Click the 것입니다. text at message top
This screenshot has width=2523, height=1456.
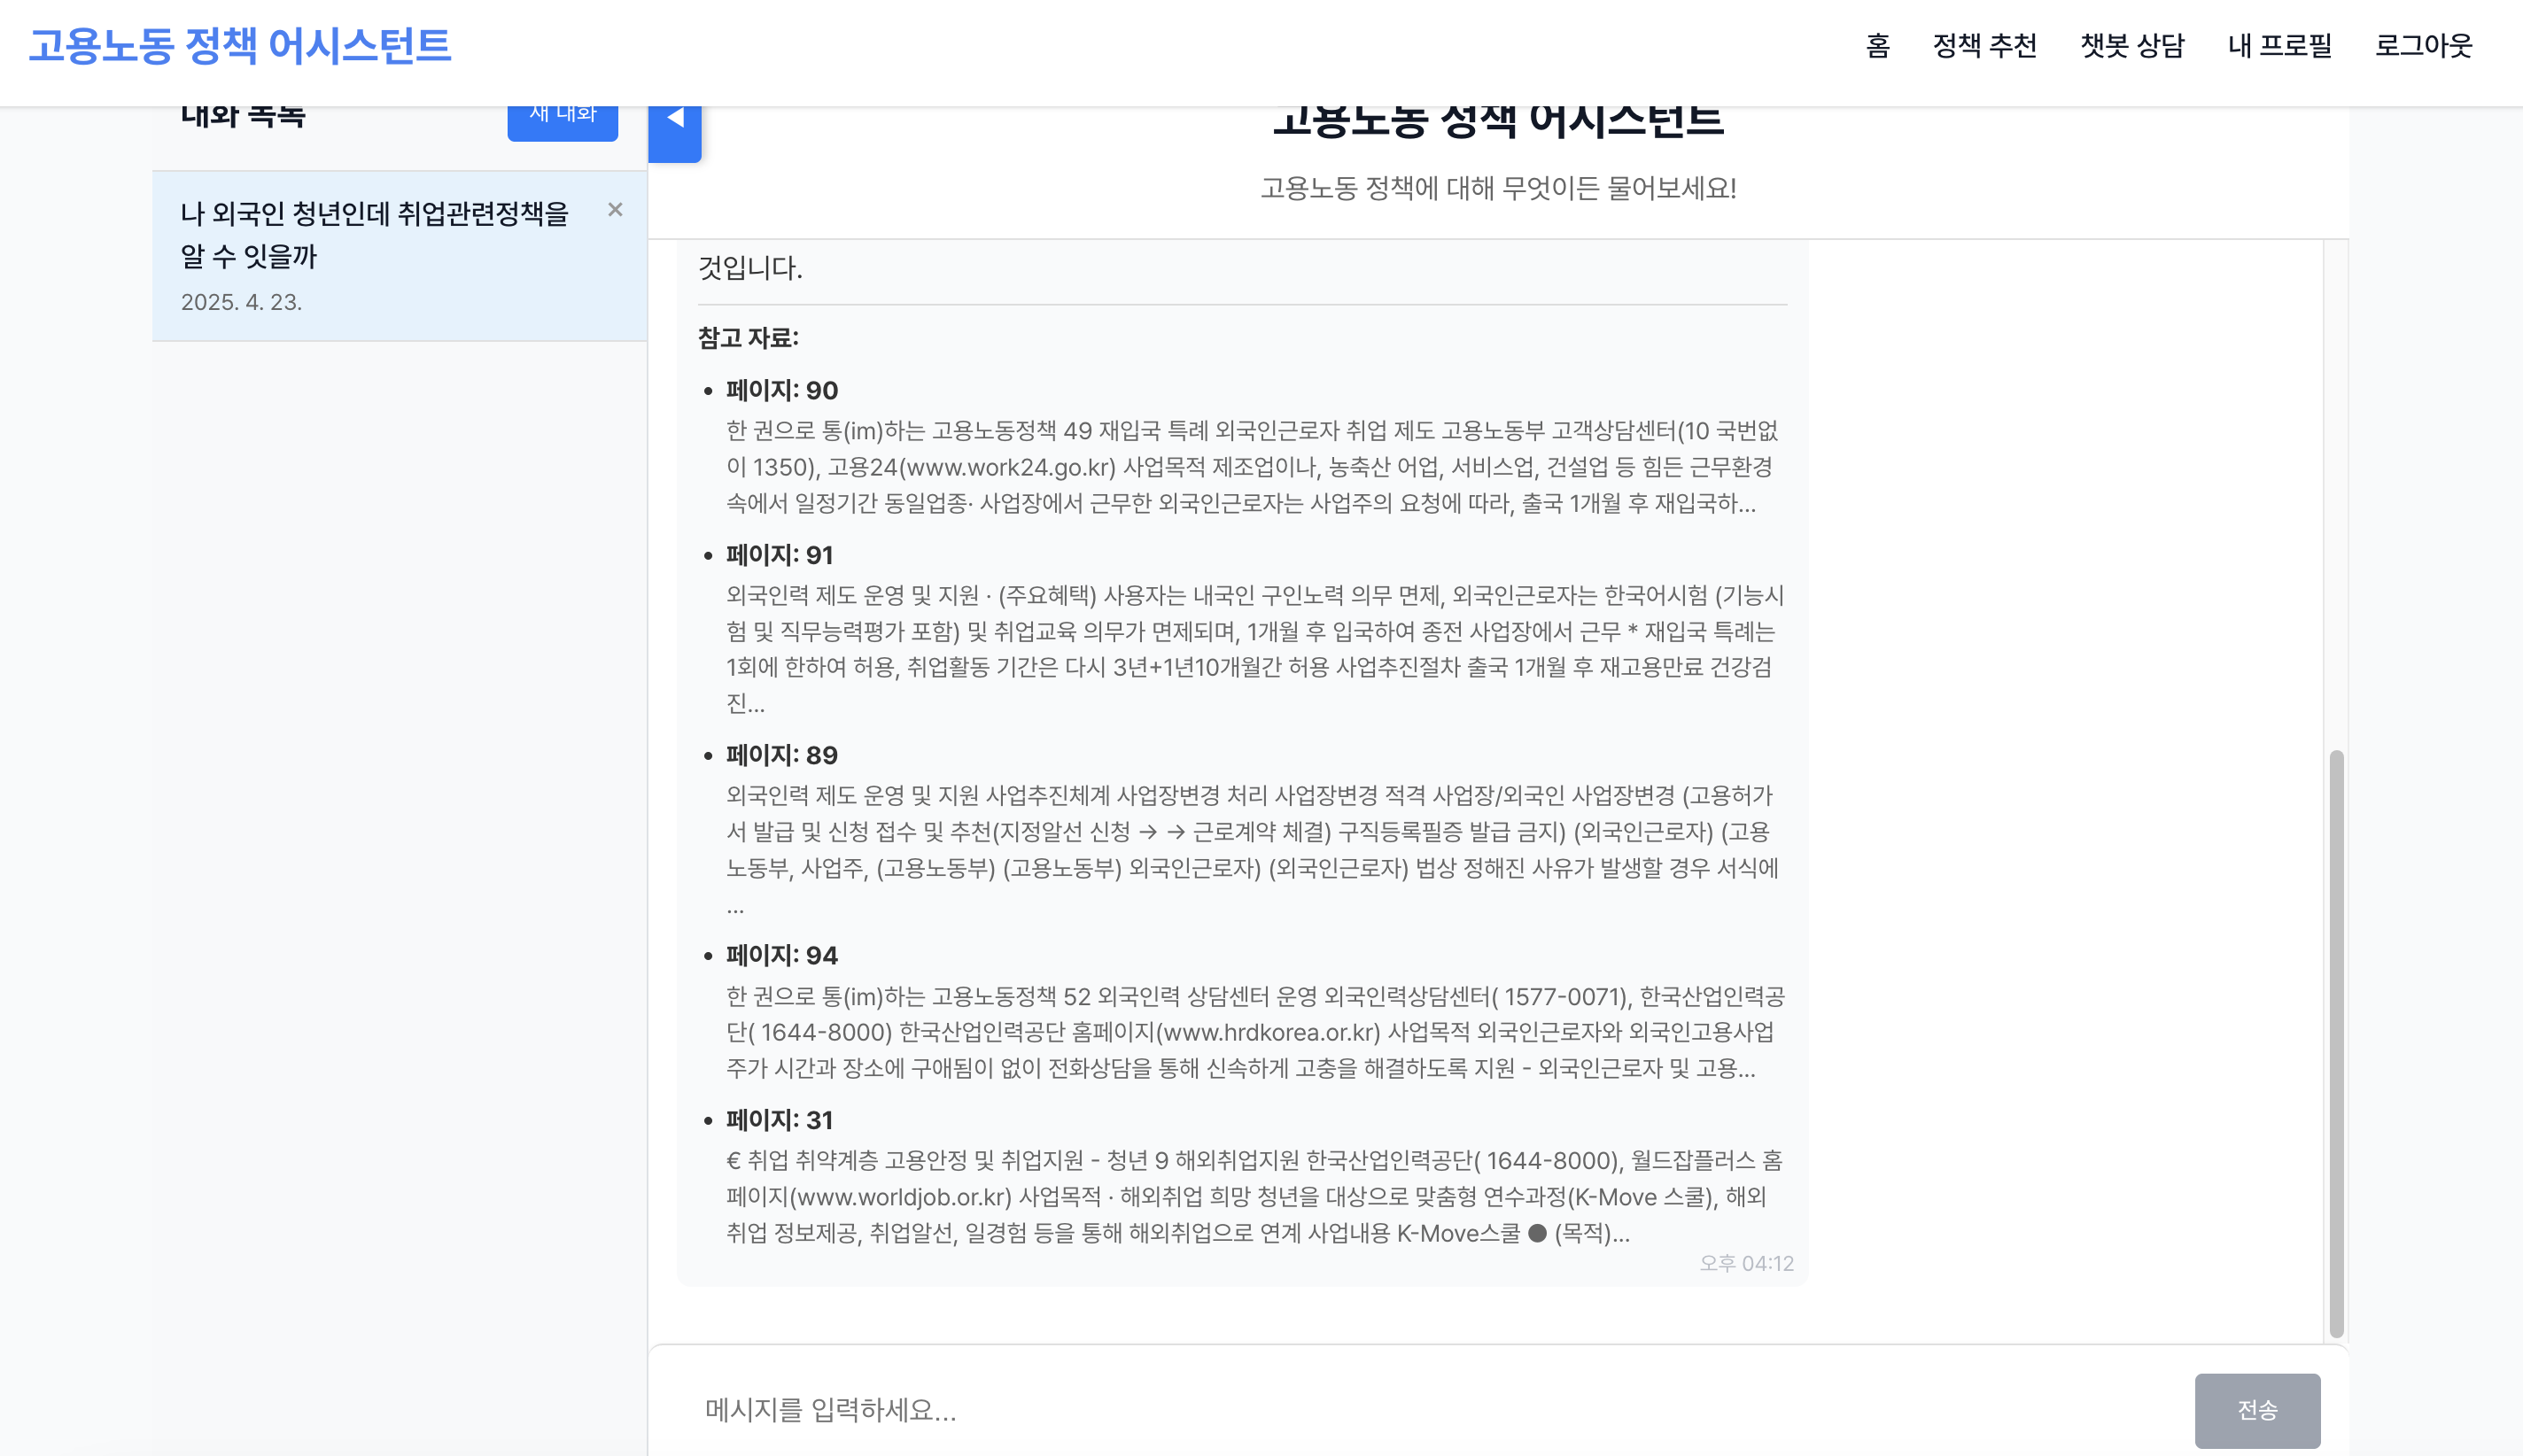(750, 268)
